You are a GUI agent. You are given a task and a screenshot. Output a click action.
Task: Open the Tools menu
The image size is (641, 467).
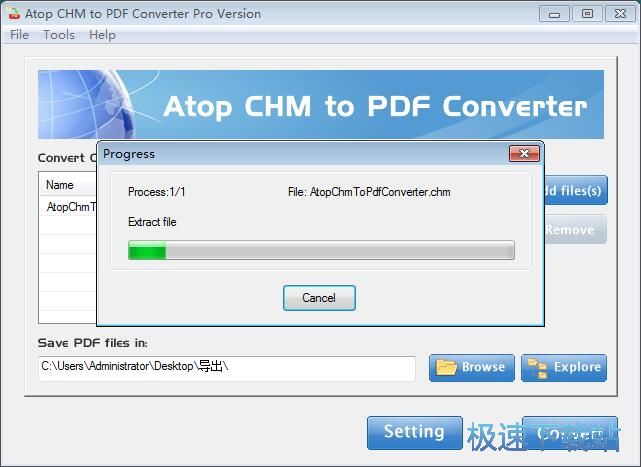pos(59,35)
